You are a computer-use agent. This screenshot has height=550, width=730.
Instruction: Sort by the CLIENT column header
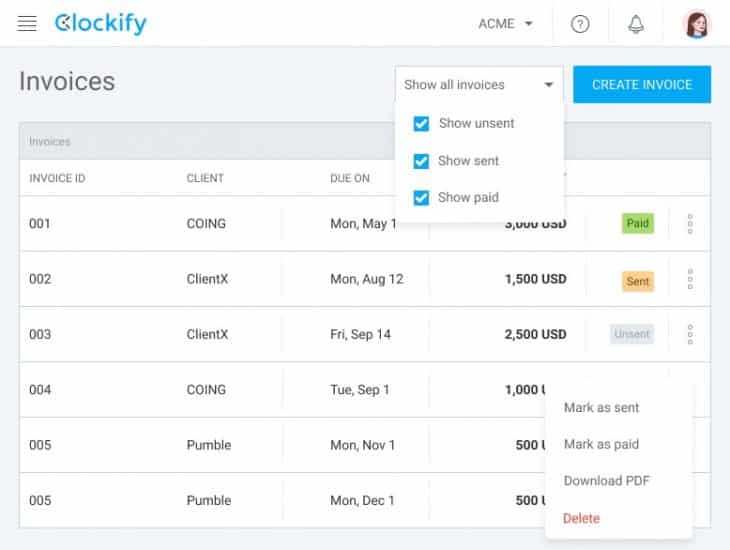[205, 178]
